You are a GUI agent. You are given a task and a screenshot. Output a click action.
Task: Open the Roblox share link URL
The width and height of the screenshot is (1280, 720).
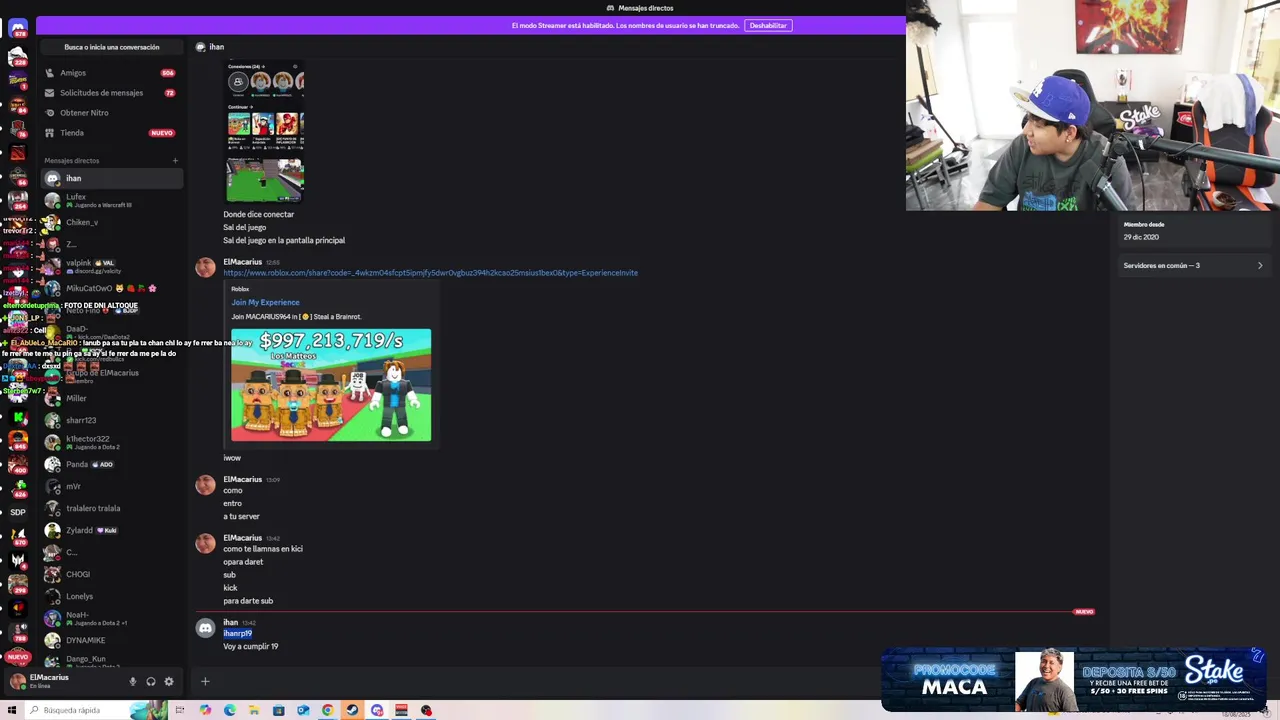point(430,273)
